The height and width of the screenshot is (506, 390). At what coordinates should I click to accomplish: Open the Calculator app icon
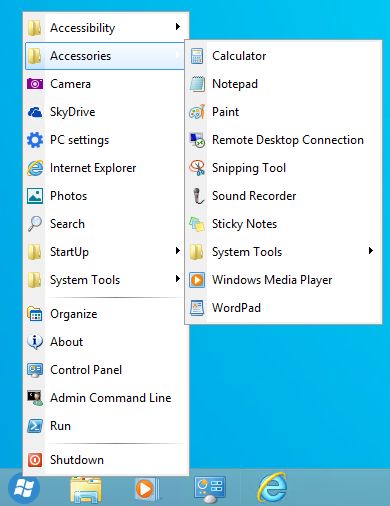197,56
